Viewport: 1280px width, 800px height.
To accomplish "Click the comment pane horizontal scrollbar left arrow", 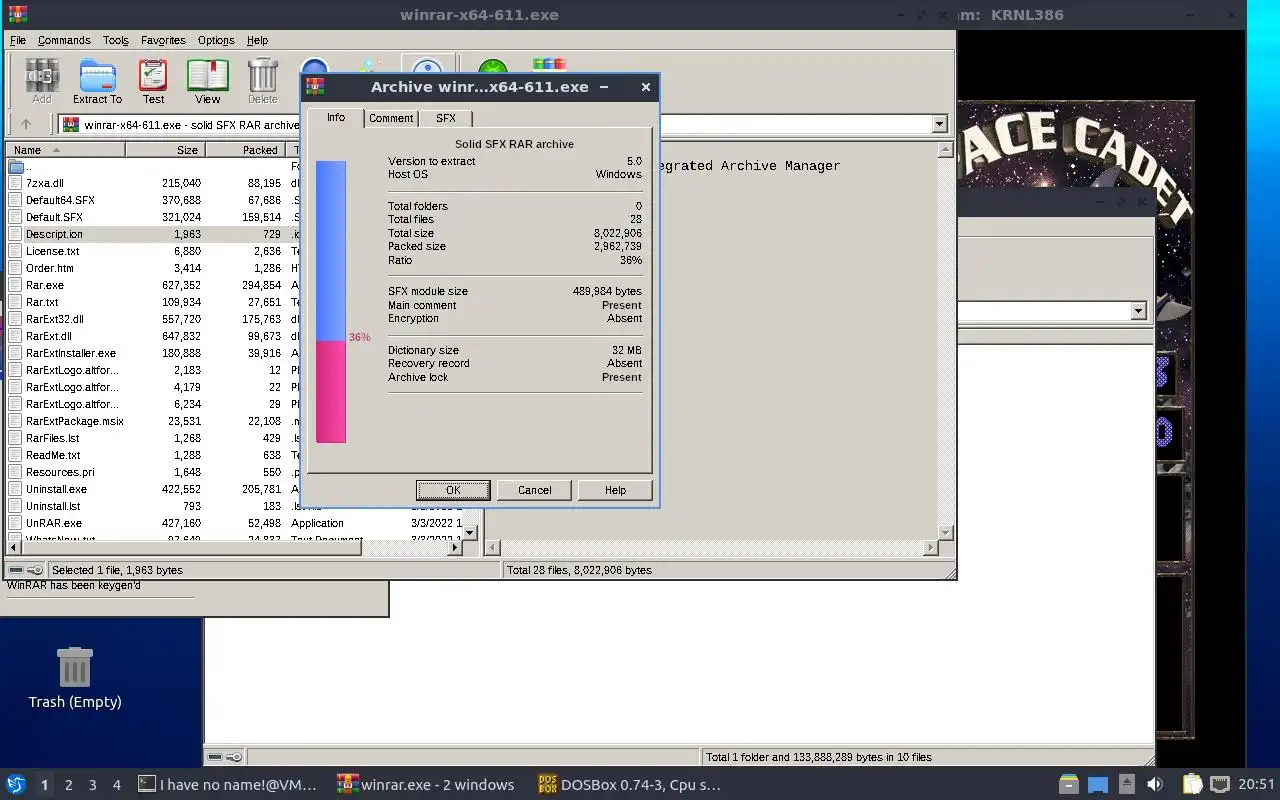I will click(x=493, y=548).
